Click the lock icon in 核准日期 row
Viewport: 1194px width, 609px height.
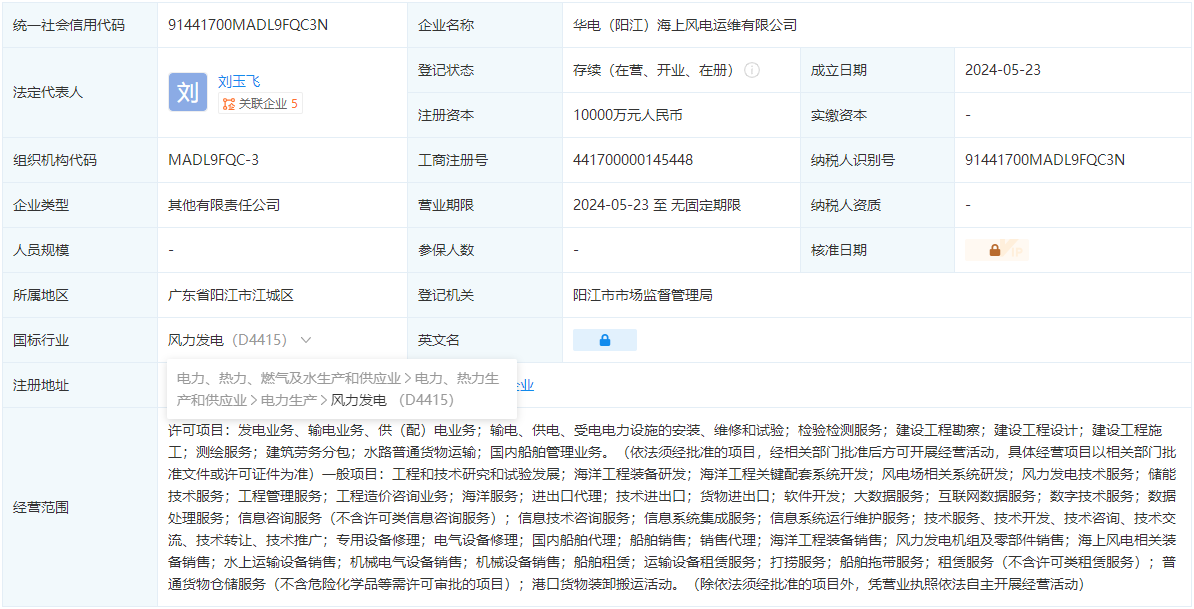point(994,251)
